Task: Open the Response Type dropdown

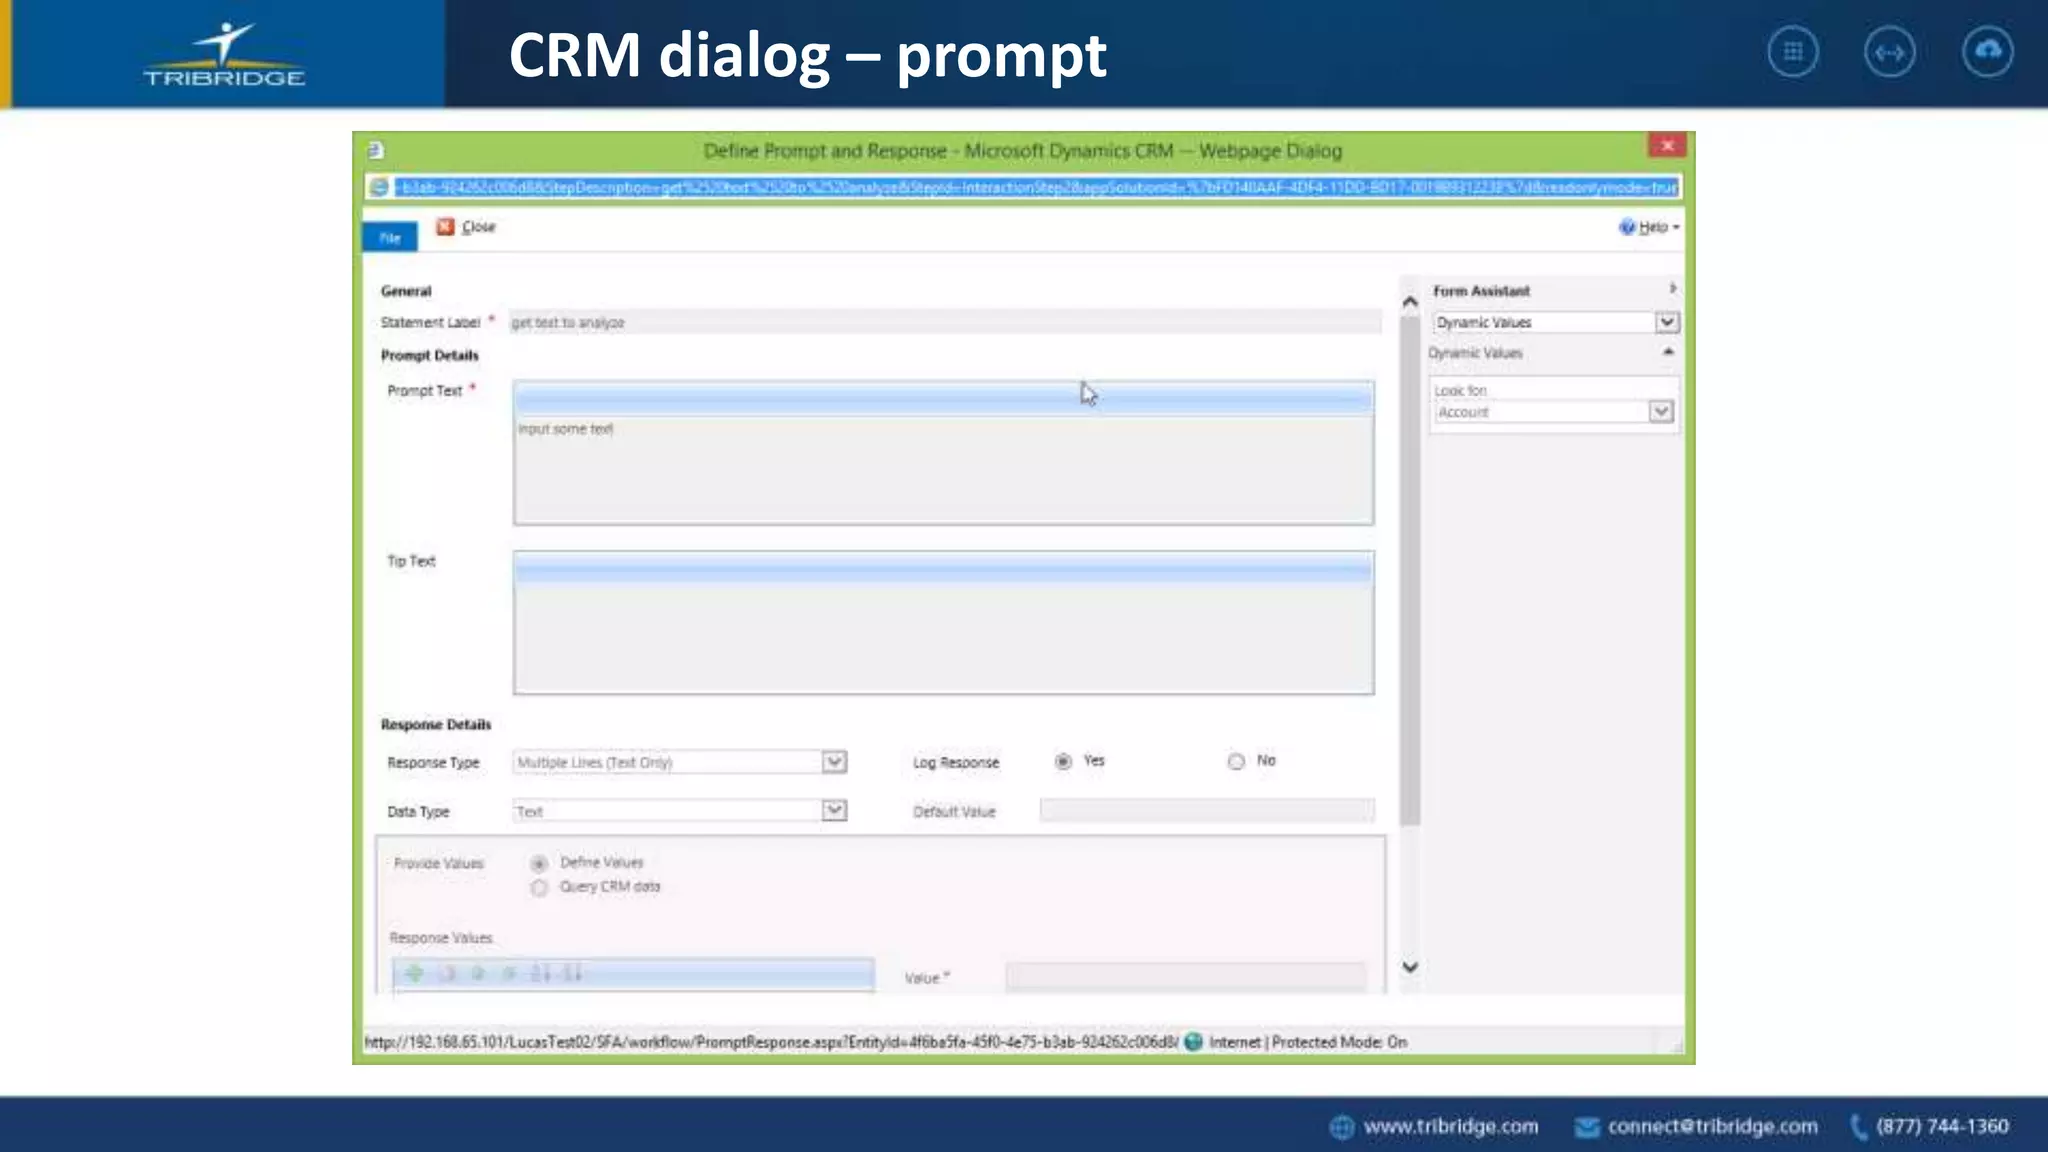Action: [x=834, y=762]
